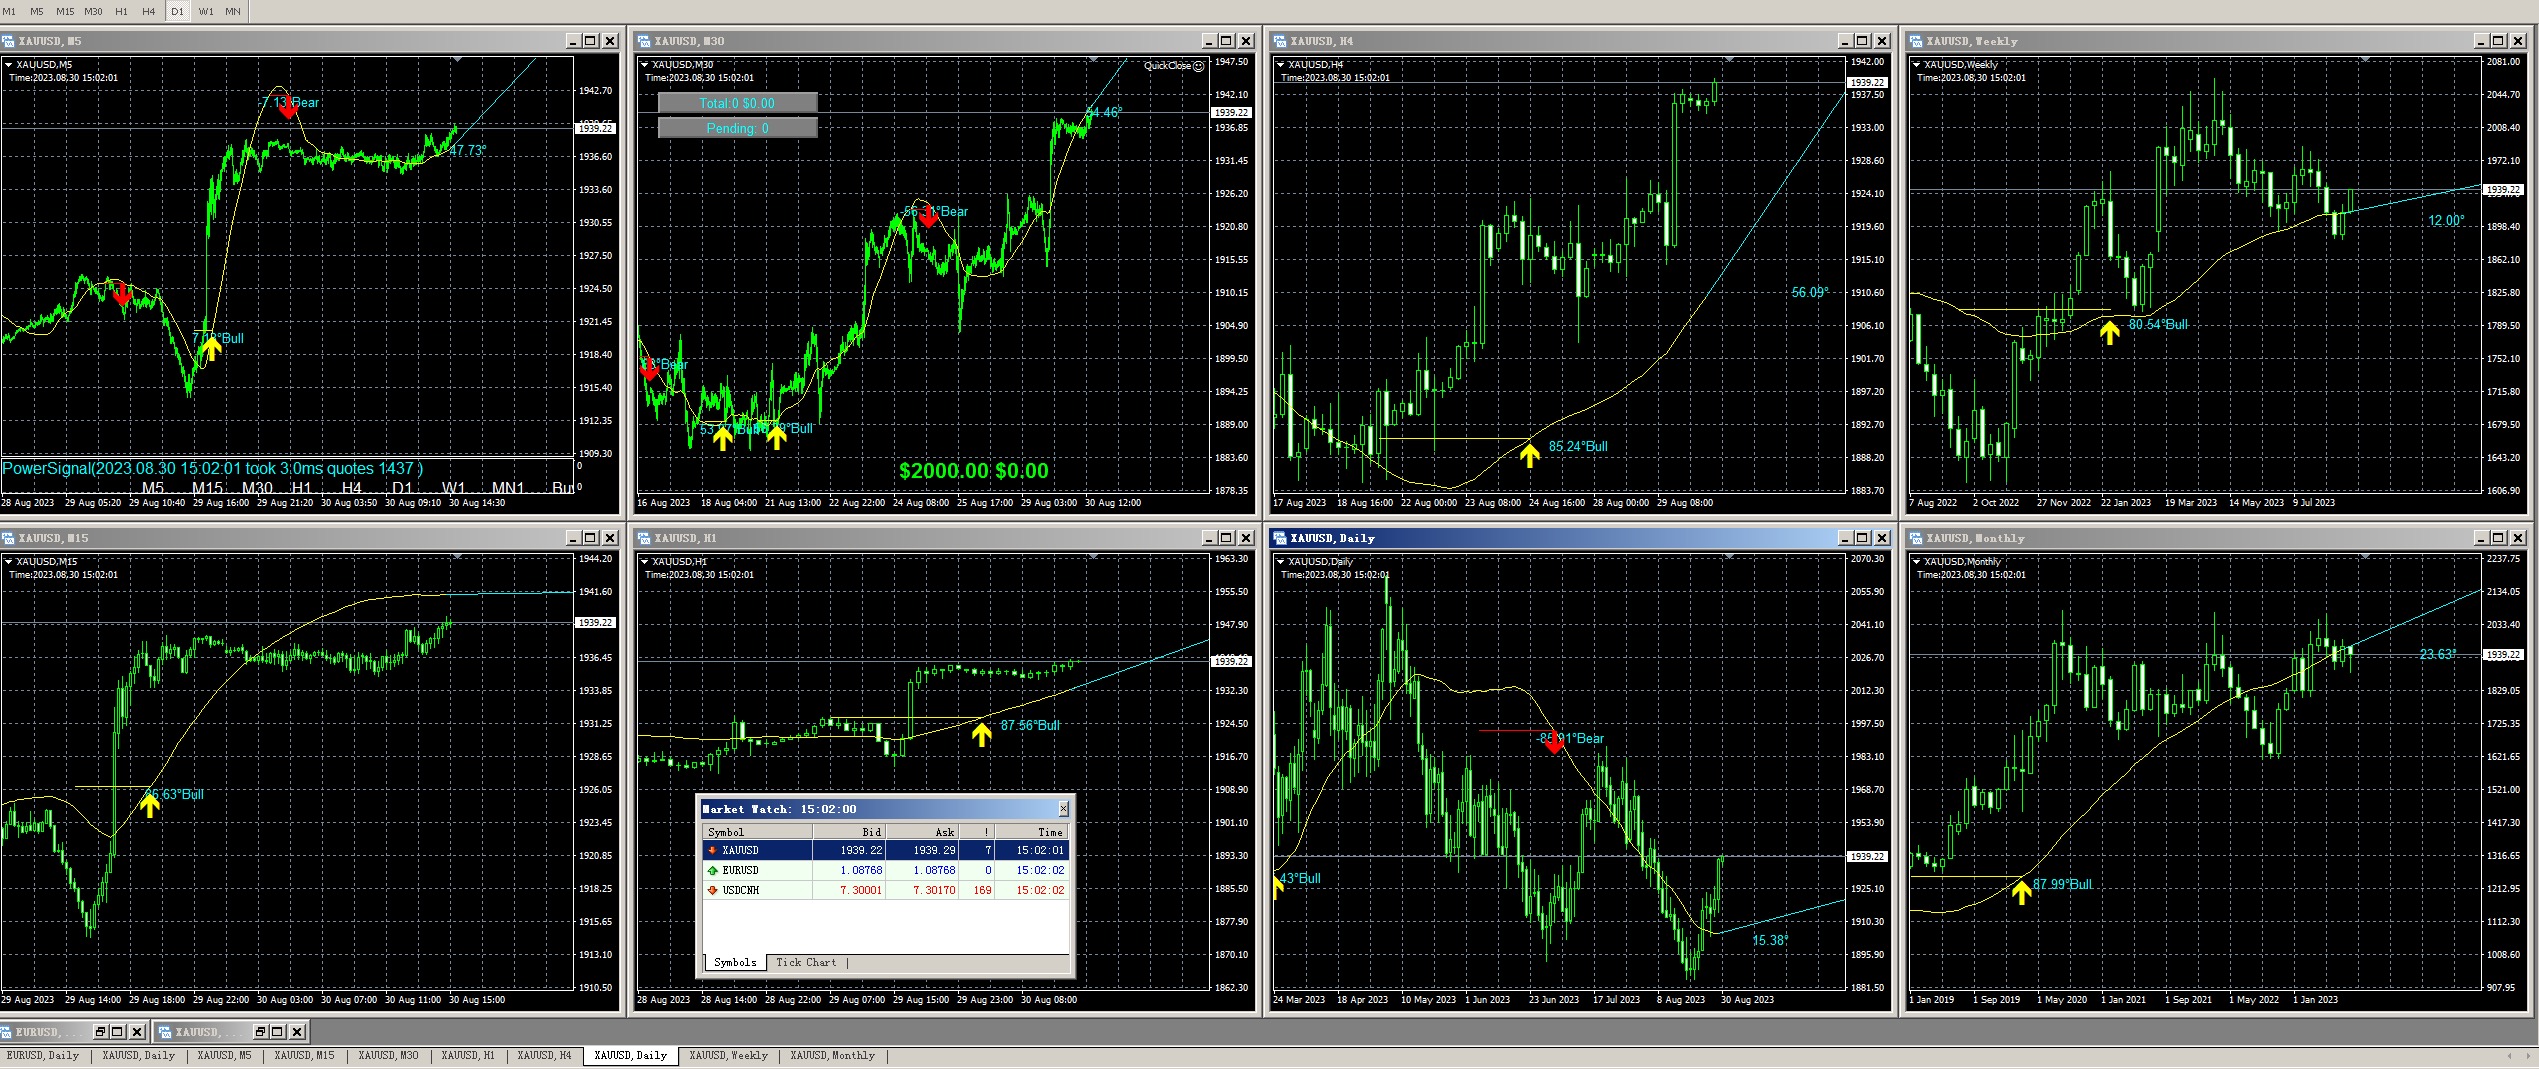Image resolution: width=2539 pixels, height=1069 pixels.
Task: Click the XAUUSD,Weekly chart window icon
Action: point(1916,41)
